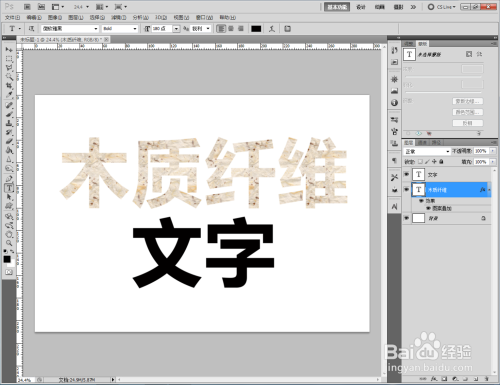This screenshot has height=385, width=500.
Task: Collapse effects on 木质纤维 layer
Action: pos(489,190)
